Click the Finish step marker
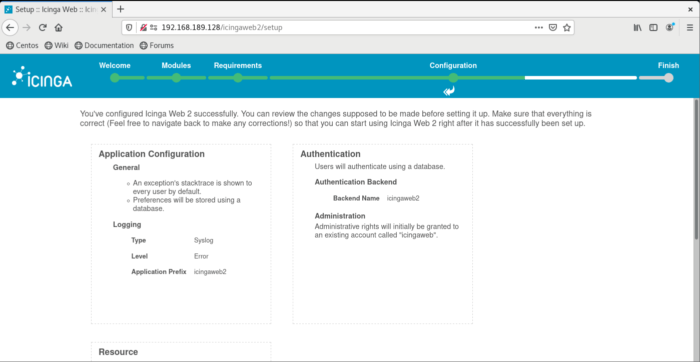700x362 pixels. 668,78
